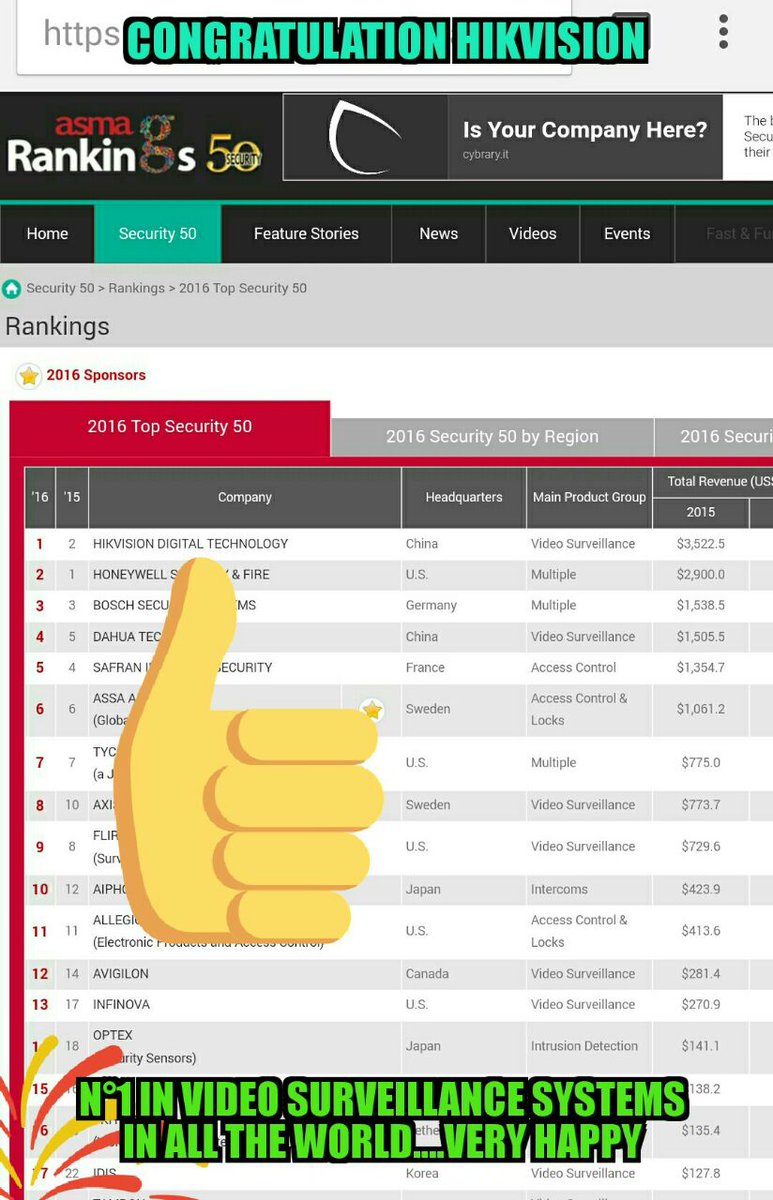Click the Total Revenue column header

coord(713,482)
